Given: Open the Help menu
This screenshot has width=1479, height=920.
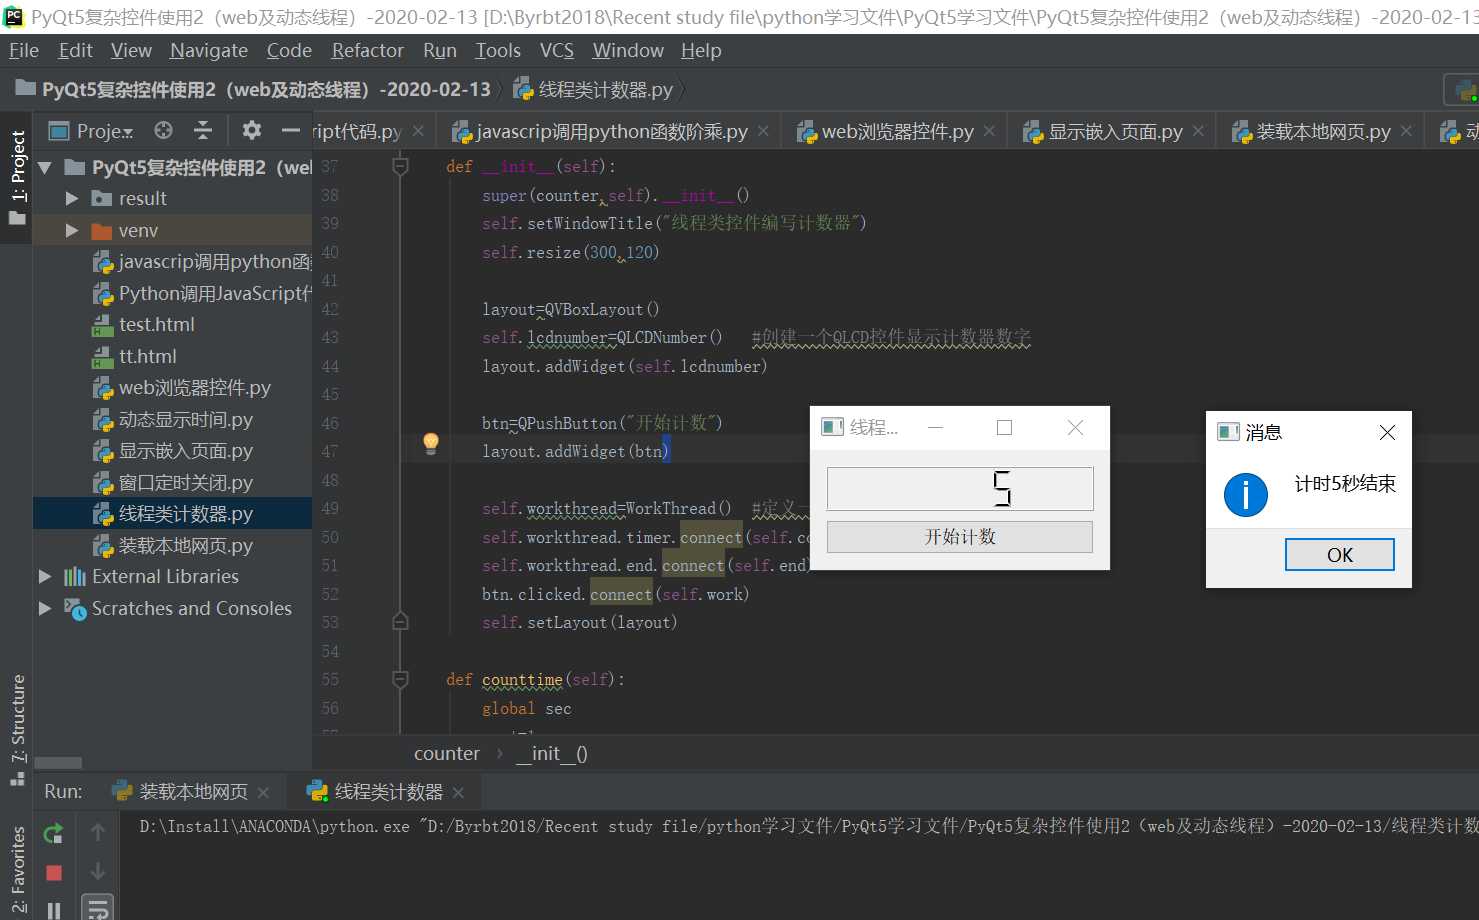Looking at the screenshot, I should point(701,50).
